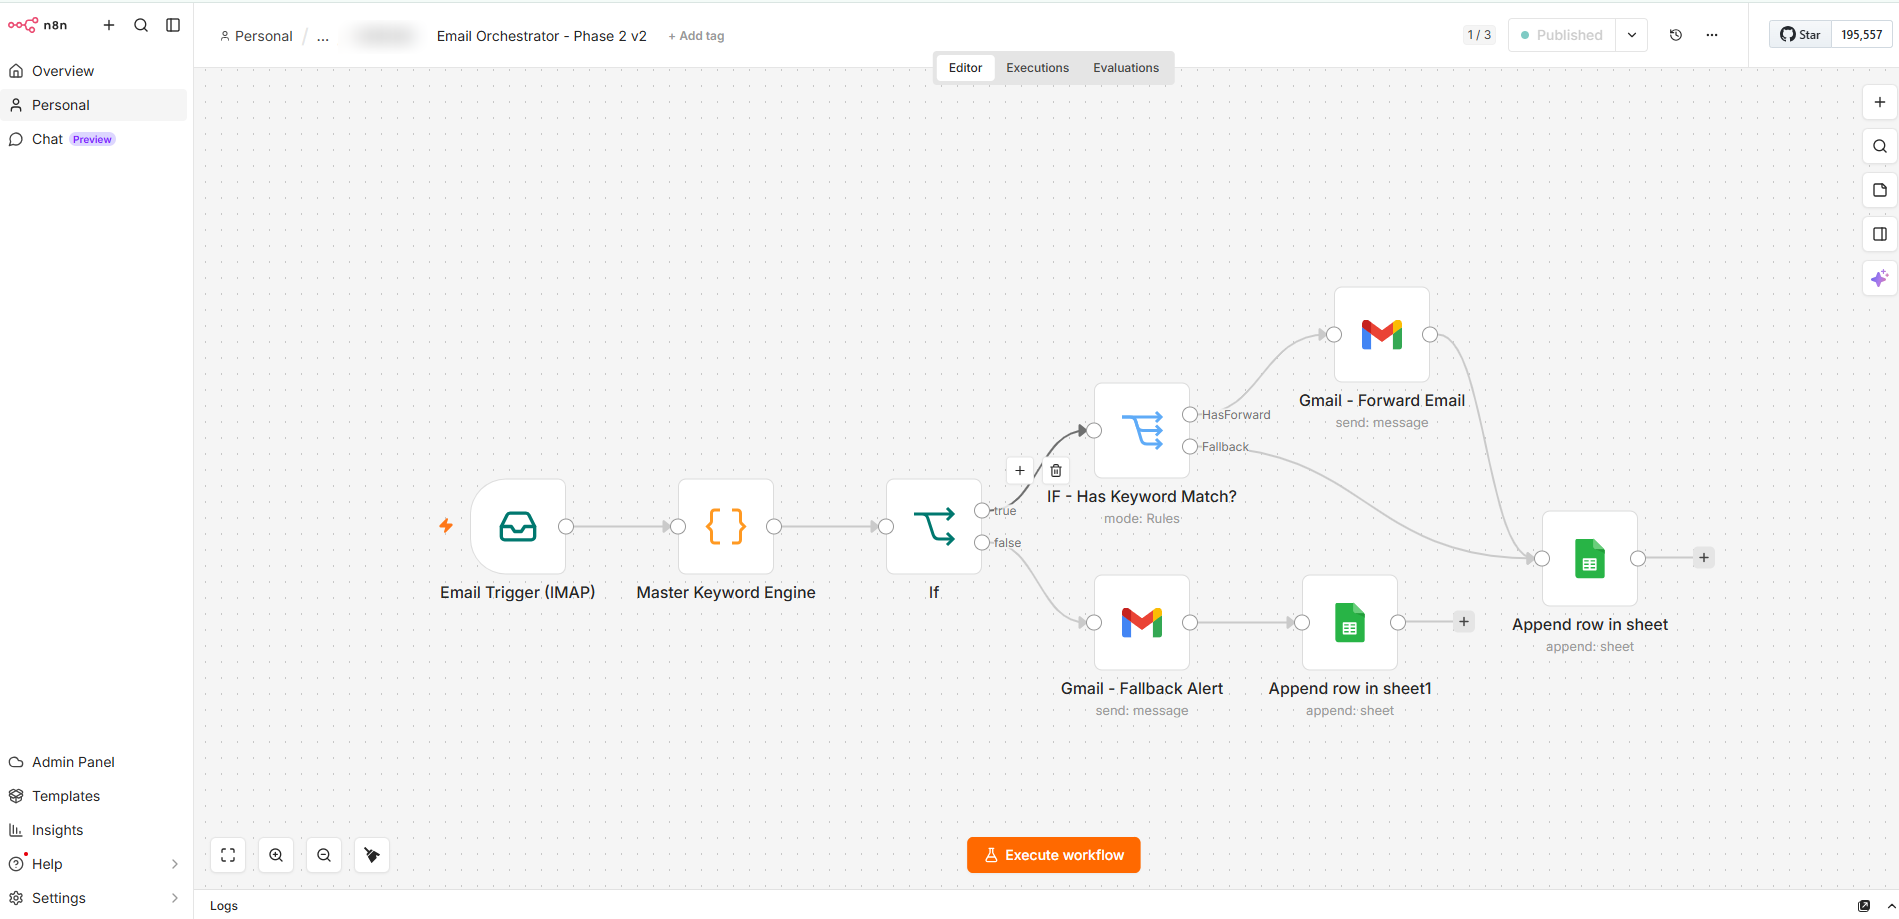The width and height of the screenshot is (1899, 919).
Task: Open Admin Panel
Action: (x=94, y=762)
